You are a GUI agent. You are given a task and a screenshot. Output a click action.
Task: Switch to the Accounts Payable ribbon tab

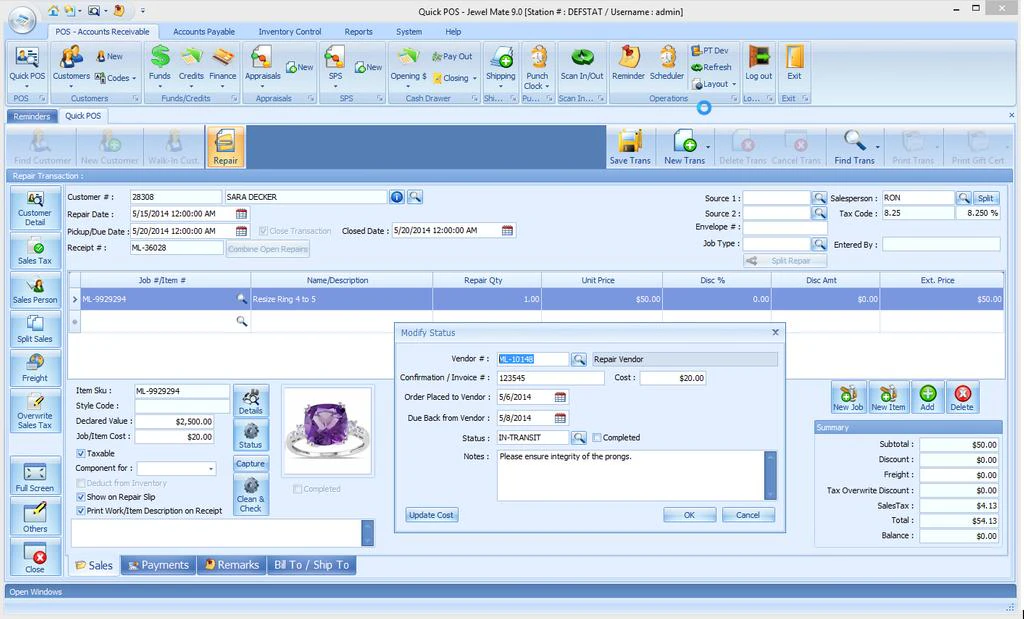[204, 31]
